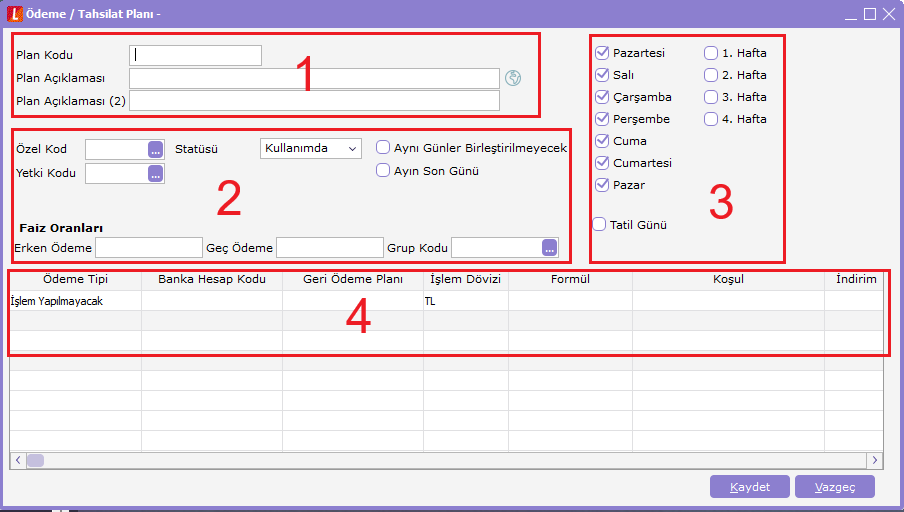Focus the Plan Kodu input field

pyautogui.click(x=195, y=55)
